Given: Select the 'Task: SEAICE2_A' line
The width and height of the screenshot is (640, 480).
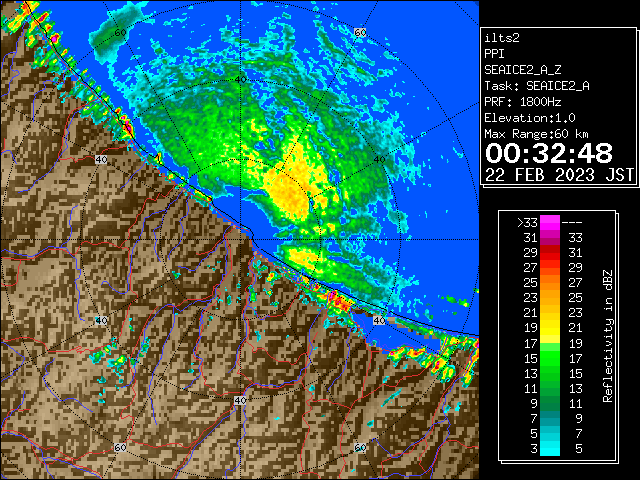Looking at the screenshot, I should 537,86.
